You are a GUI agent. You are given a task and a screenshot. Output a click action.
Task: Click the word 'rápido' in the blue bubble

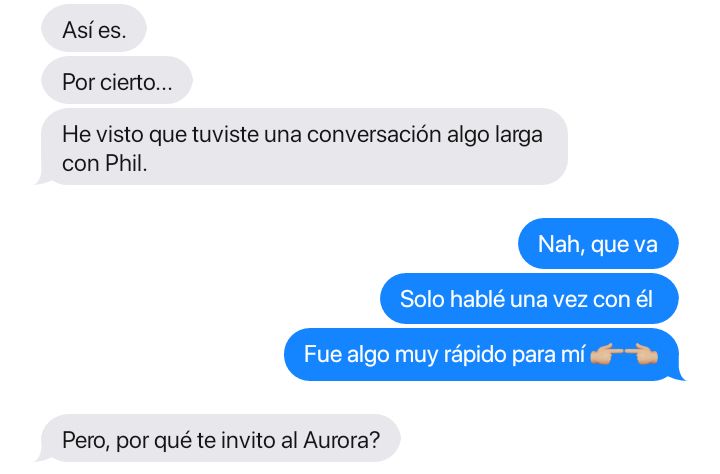click(x=469, y=355)
